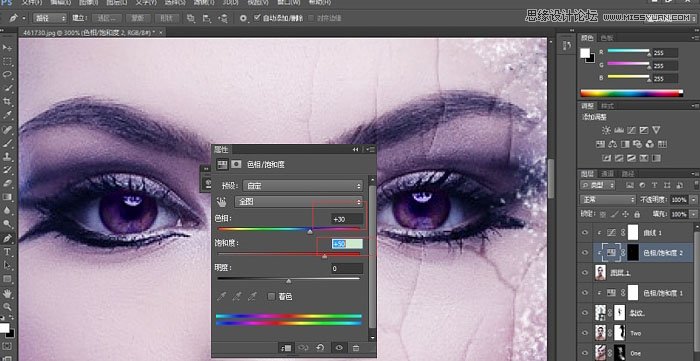This screenshot has width=700, height=361.
Task: Select the Eyedropper tool in the toolbox
Action: pos(7,115)
